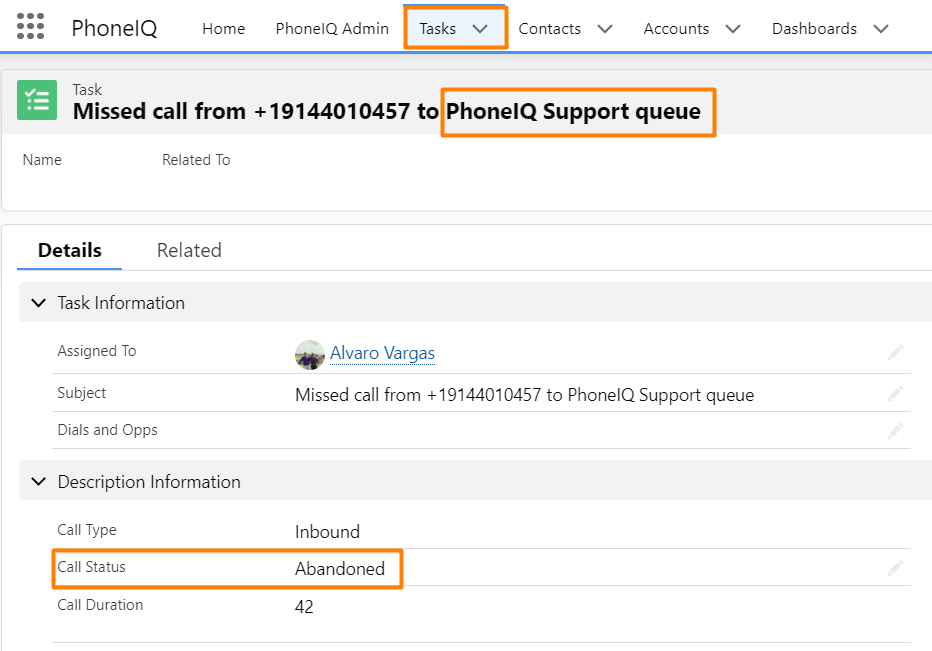Click the Assigned To field label
The height and width of the screenshot is (651, 932).
(x=97, y=351)
